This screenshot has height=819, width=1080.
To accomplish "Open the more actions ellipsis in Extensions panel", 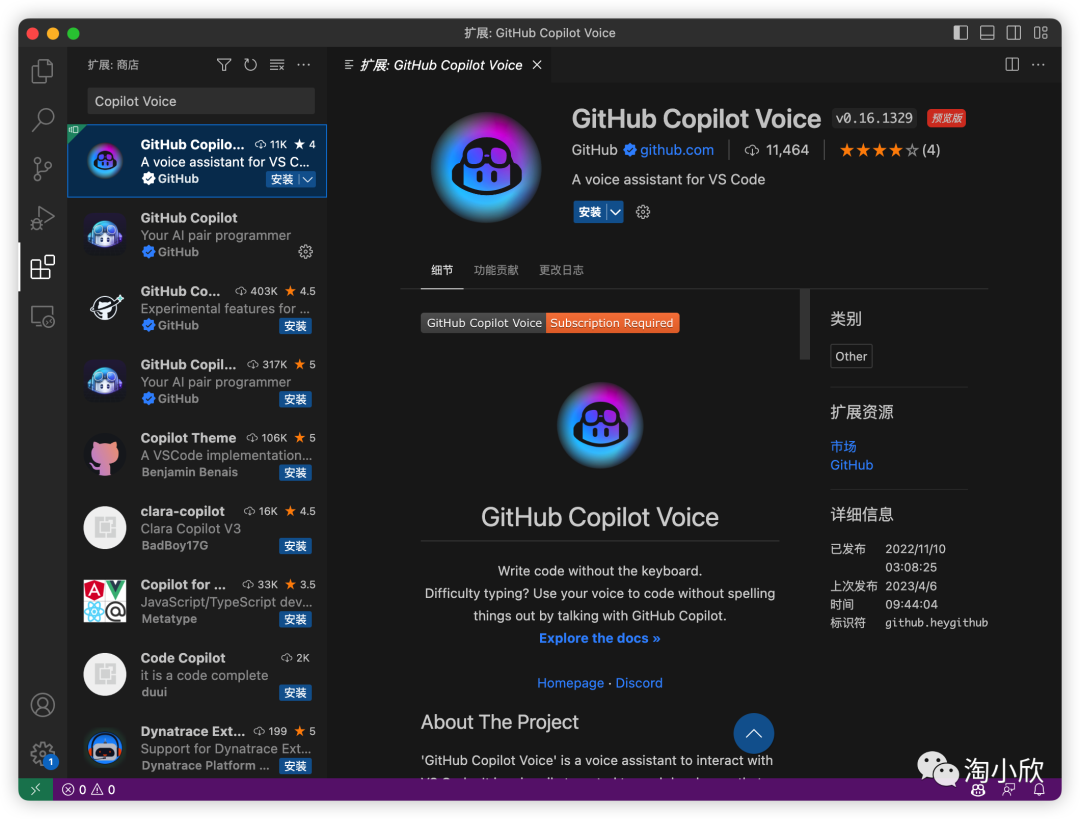I will click(x=304, y=64).
